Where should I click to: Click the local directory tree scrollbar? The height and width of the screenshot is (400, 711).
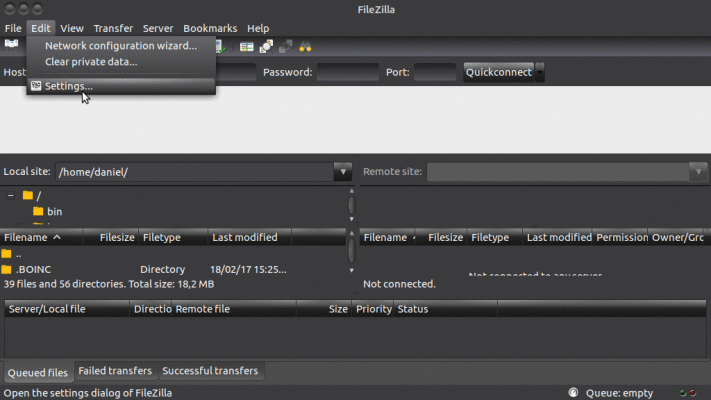click(351, 206)
